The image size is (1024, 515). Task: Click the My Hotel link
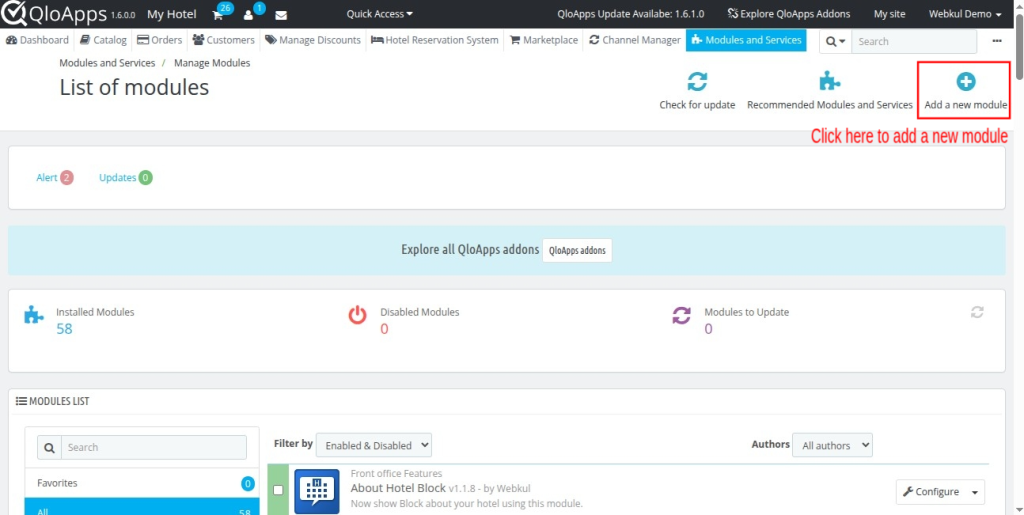coord(172,14)
